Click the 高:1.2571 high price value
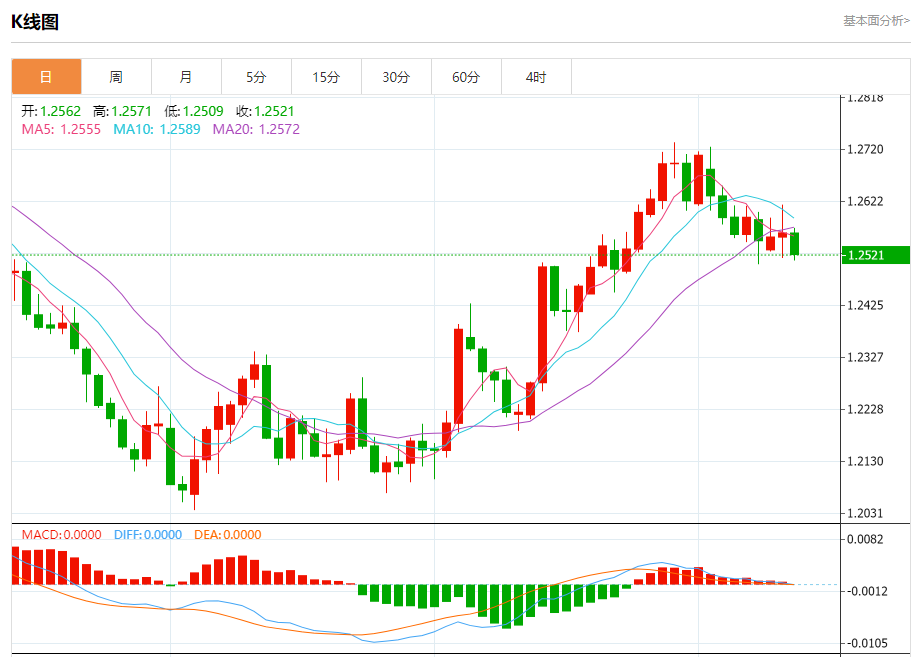 click(122, 111)
